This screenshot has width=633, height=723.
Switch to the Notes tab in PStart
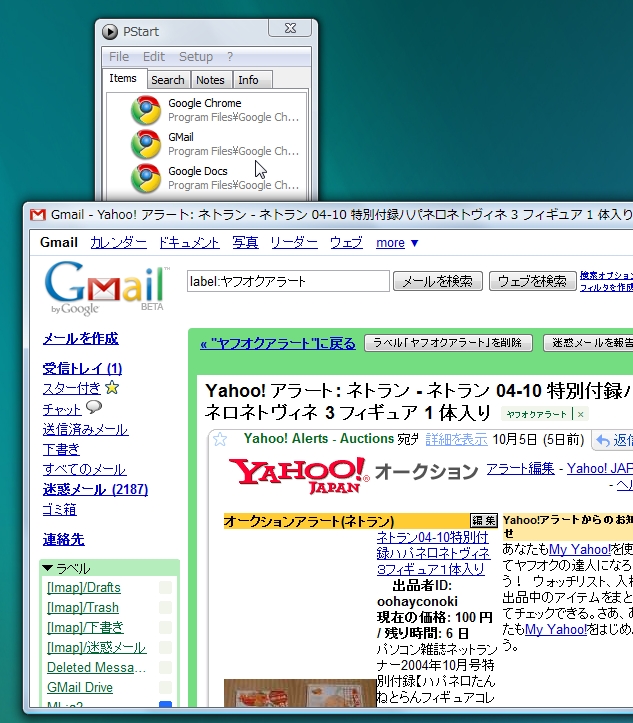coord(211,80)
